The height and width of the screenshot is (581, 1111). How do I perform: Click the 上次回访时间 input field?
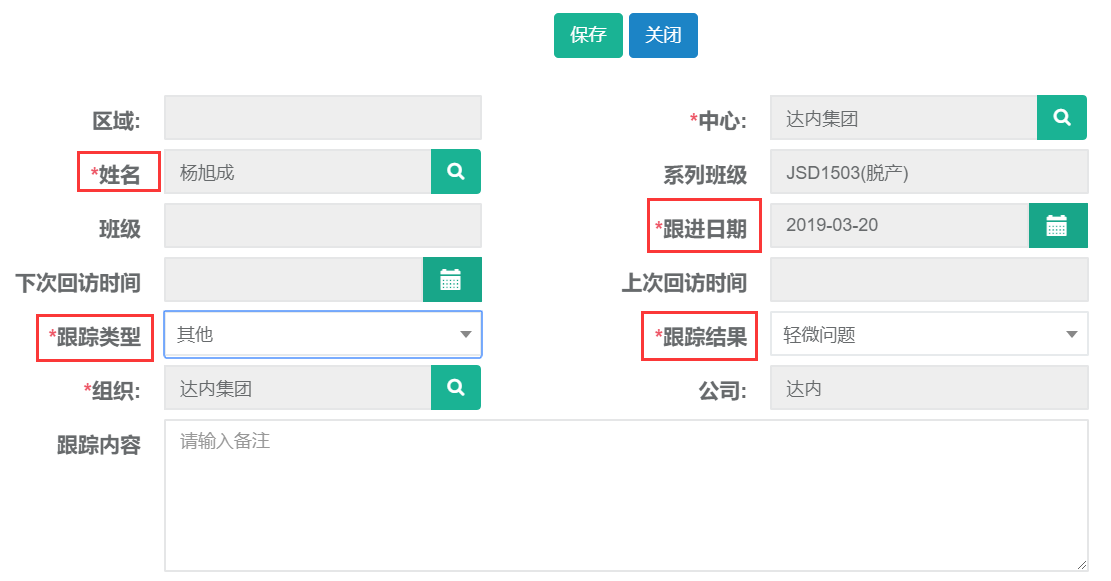pos(928,280)
